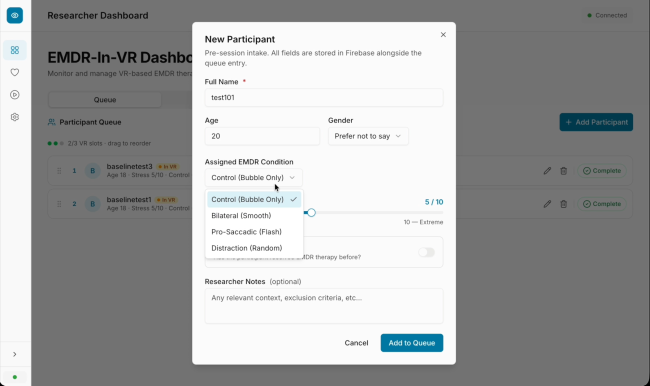The image size is (650, 386).
Task: Click the stress level slider handle
Action: (311, 213)
